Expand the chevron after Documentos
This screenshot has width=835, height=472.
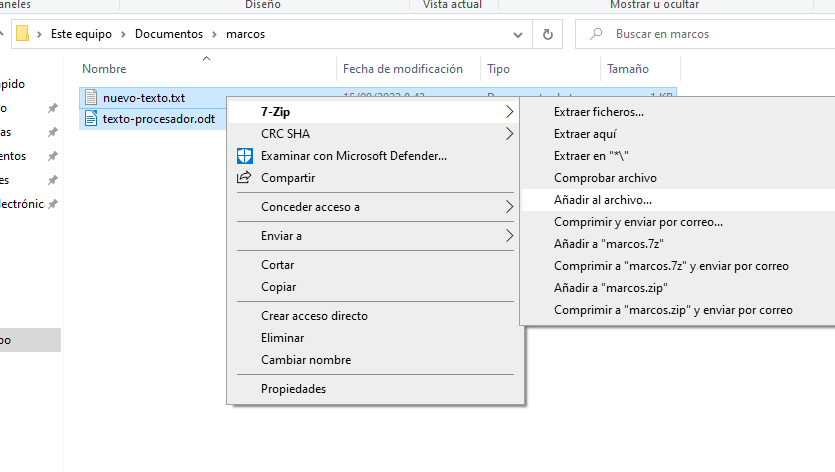pyautogui.click(x=215, y=34)
